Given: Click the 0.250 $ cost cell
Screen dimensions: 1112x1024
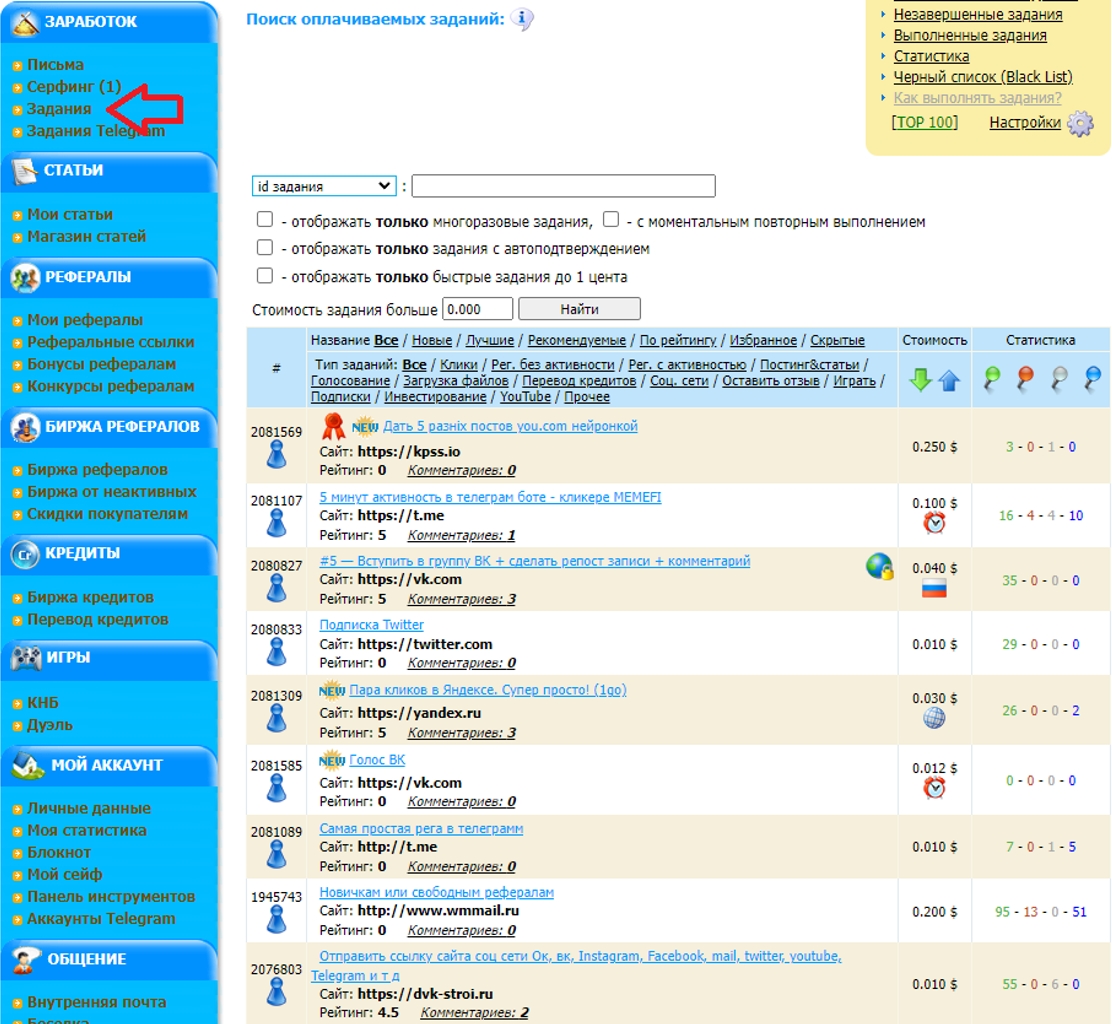Looking at the screenshot, I should pos(934,447).
